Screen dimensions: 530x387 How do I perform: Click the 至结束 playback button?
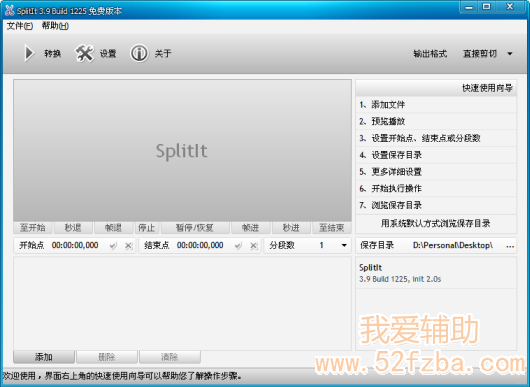click(332, 228)
